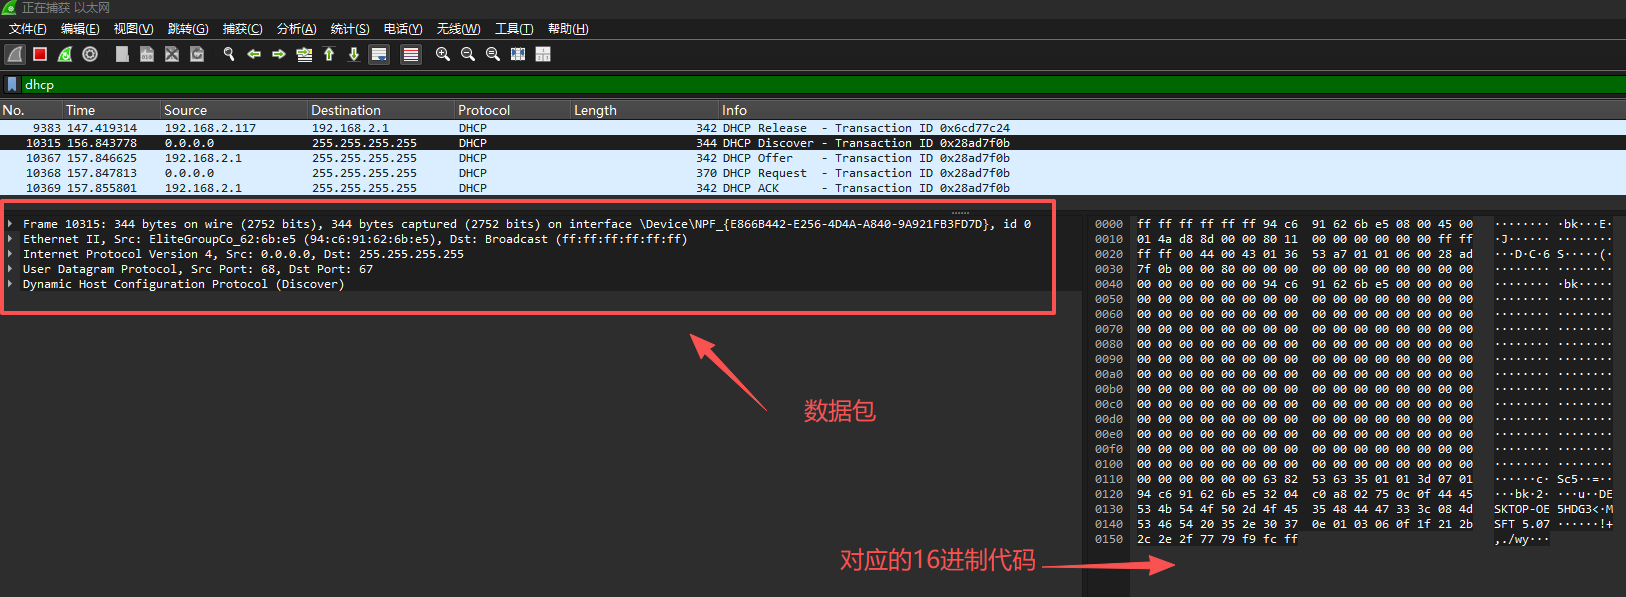Jump to the last packet

pyautogui.click(x=354, y=54)
